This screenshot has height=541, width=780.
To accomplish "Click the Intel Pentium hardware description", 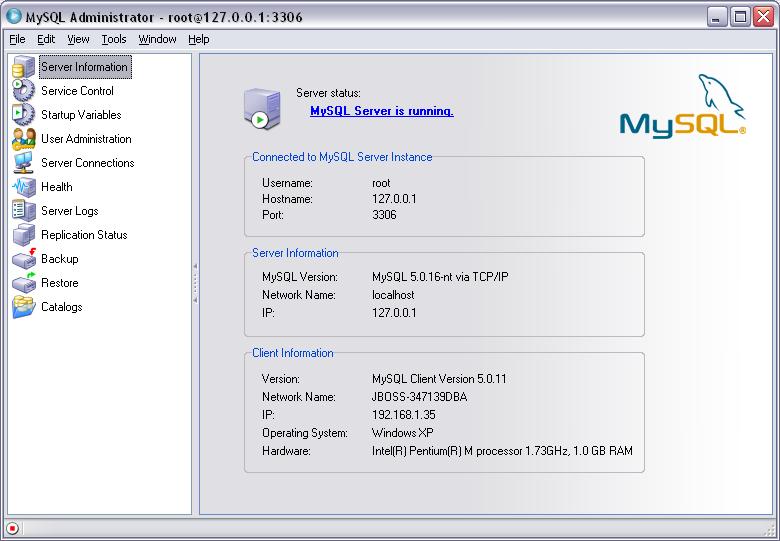I will click(502, 451).
